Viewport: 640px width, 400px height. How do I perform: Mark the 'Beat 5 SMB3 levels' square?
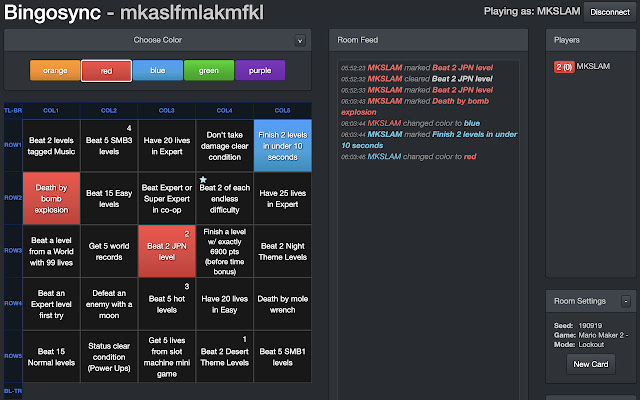(109, 143)
